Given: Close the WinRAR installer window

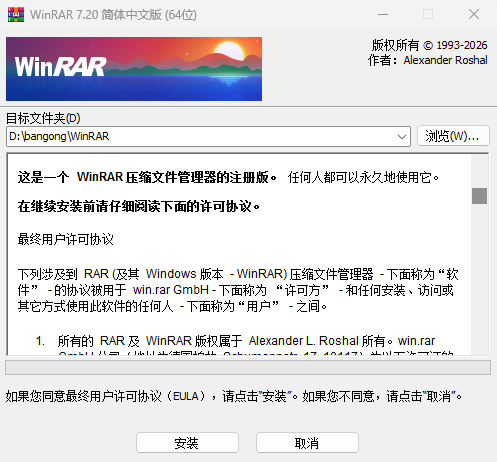Looking at the screenshot, I should (x=474, y=14).
